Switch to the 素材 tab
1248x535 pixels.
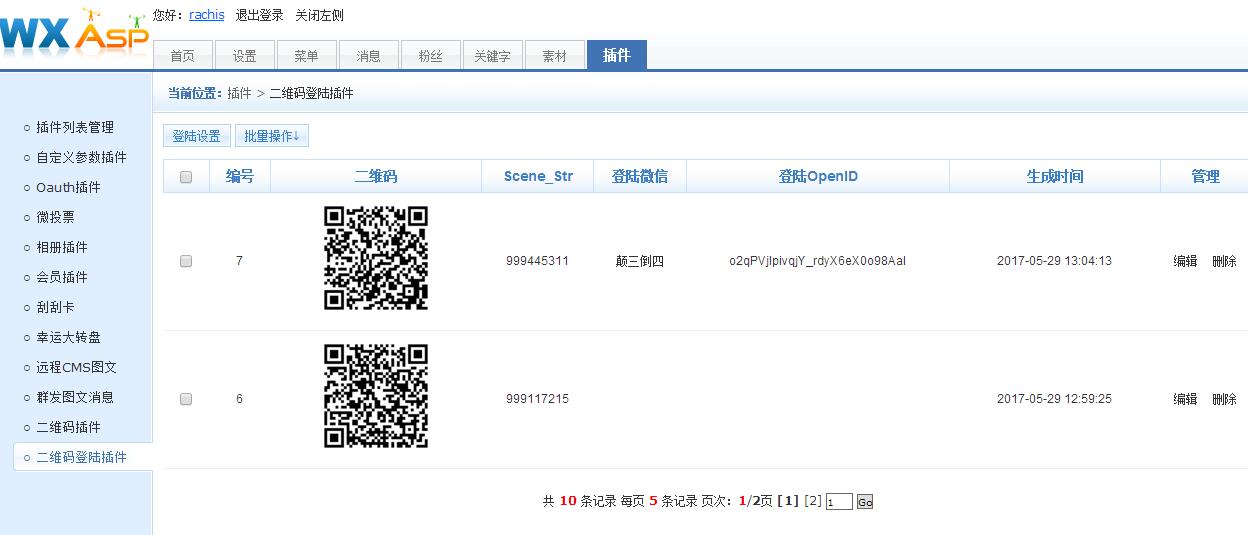pyautogui.click(x=555, y=56)
